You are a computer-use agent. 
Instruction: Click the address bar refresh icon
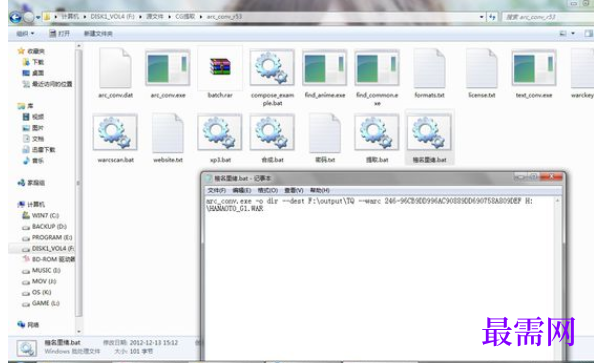492,17
